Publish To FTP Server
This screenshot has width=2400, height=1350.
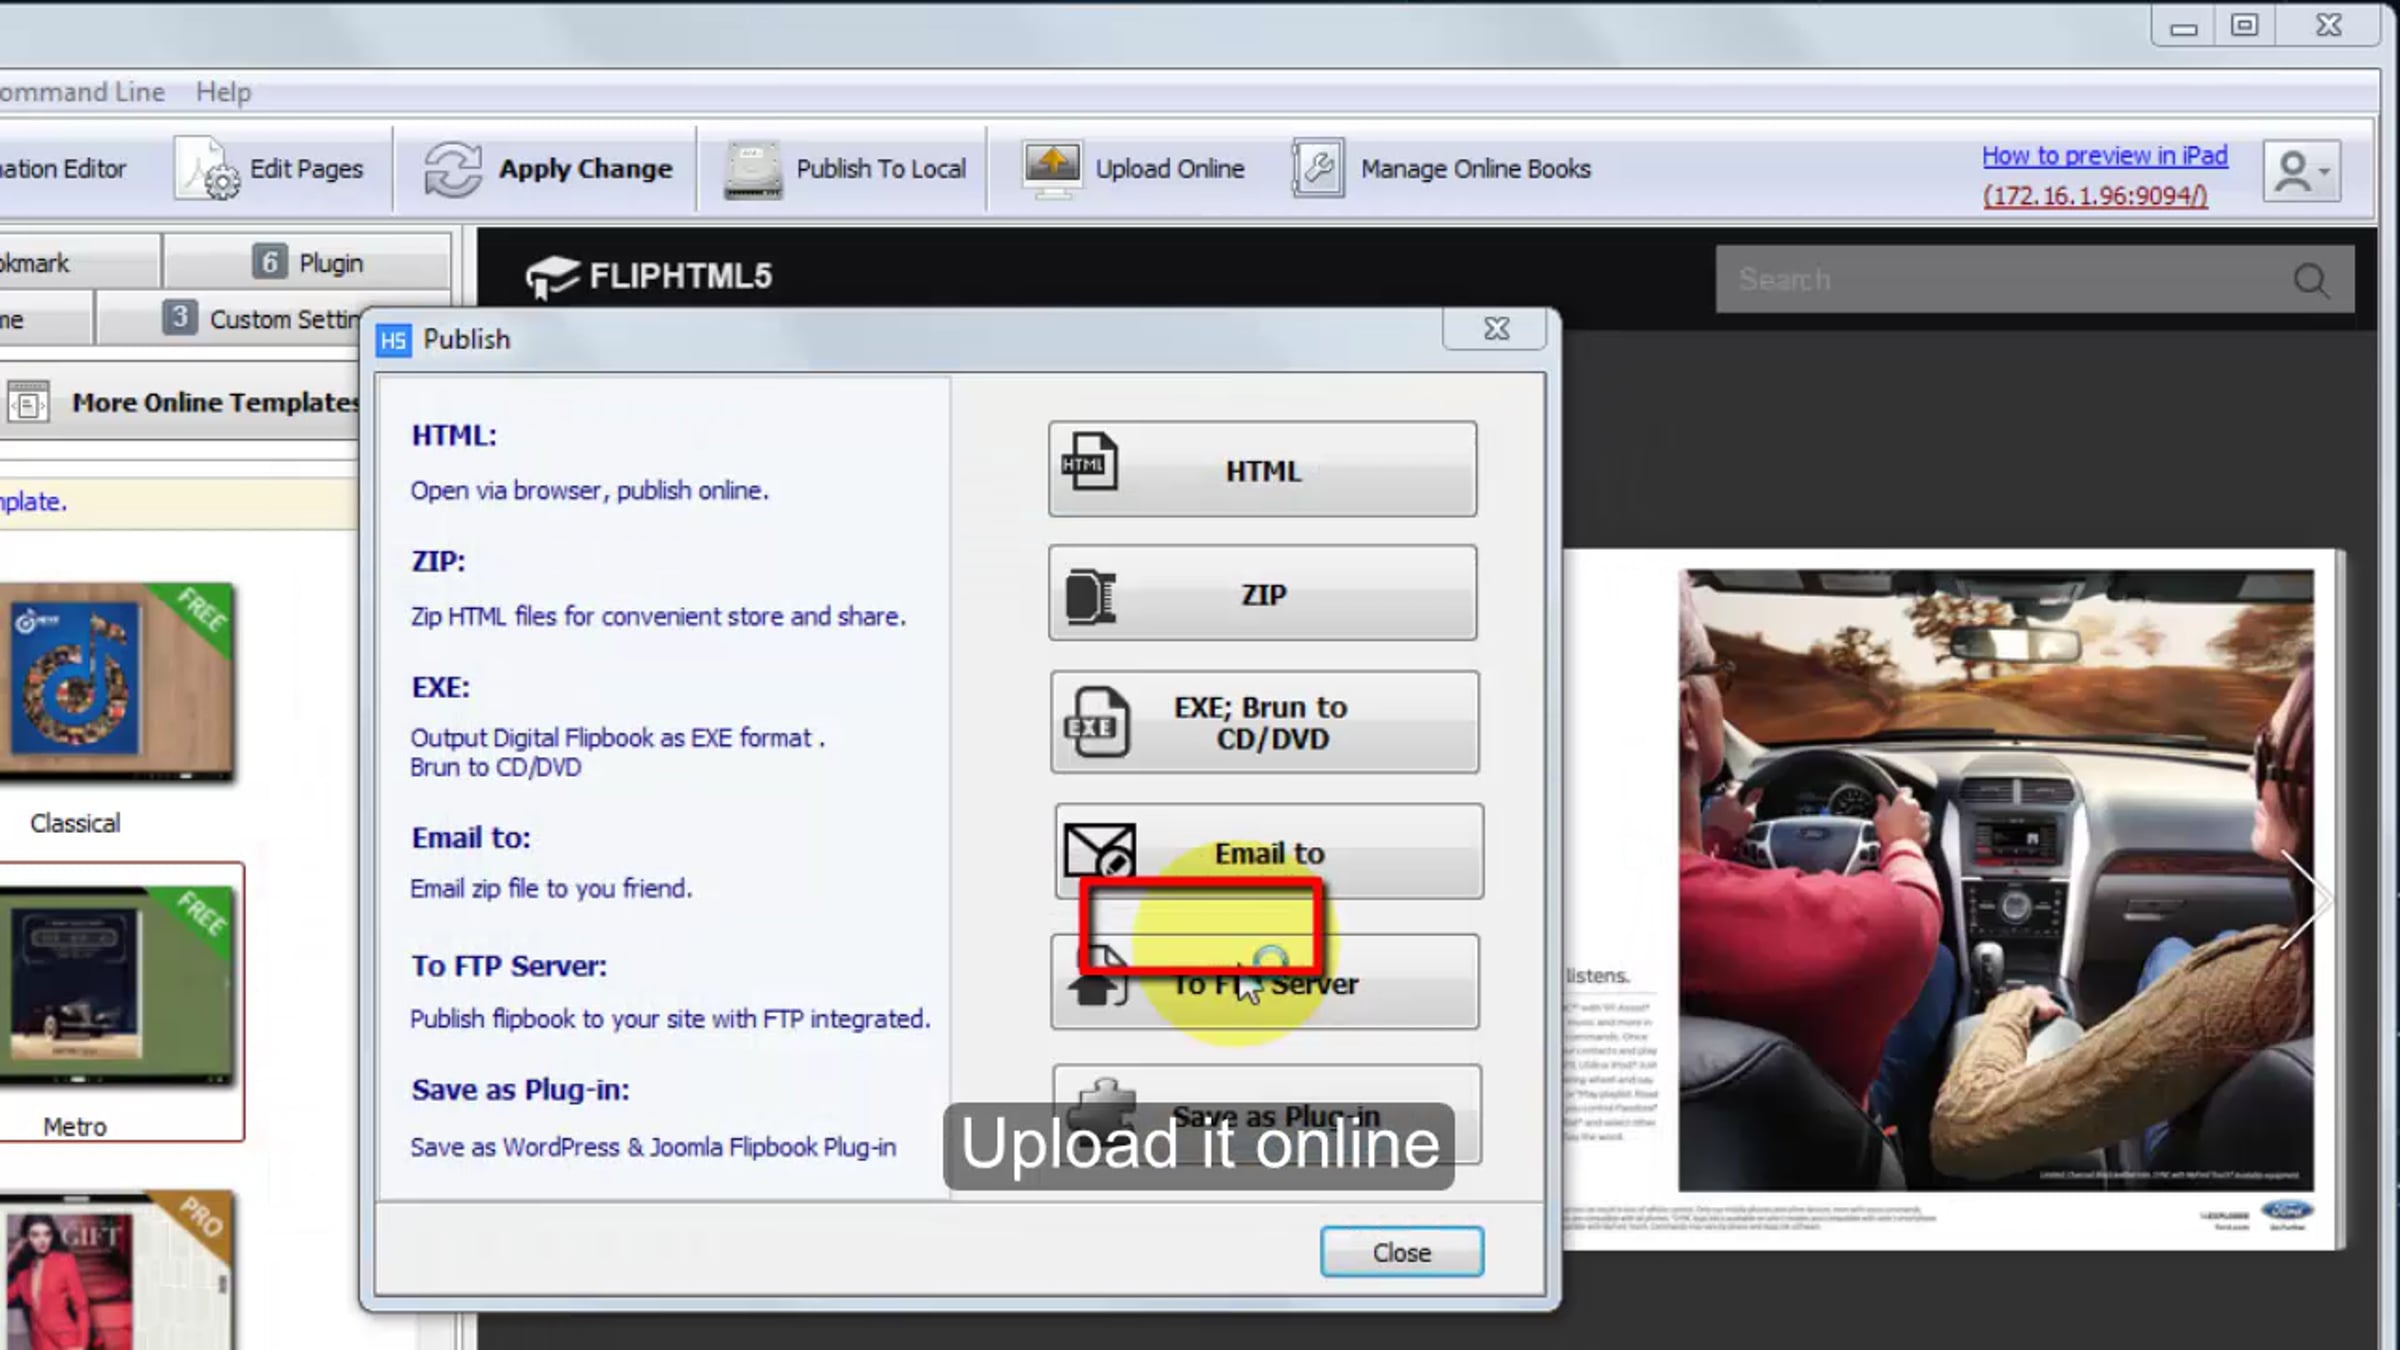click(1264, 982)
